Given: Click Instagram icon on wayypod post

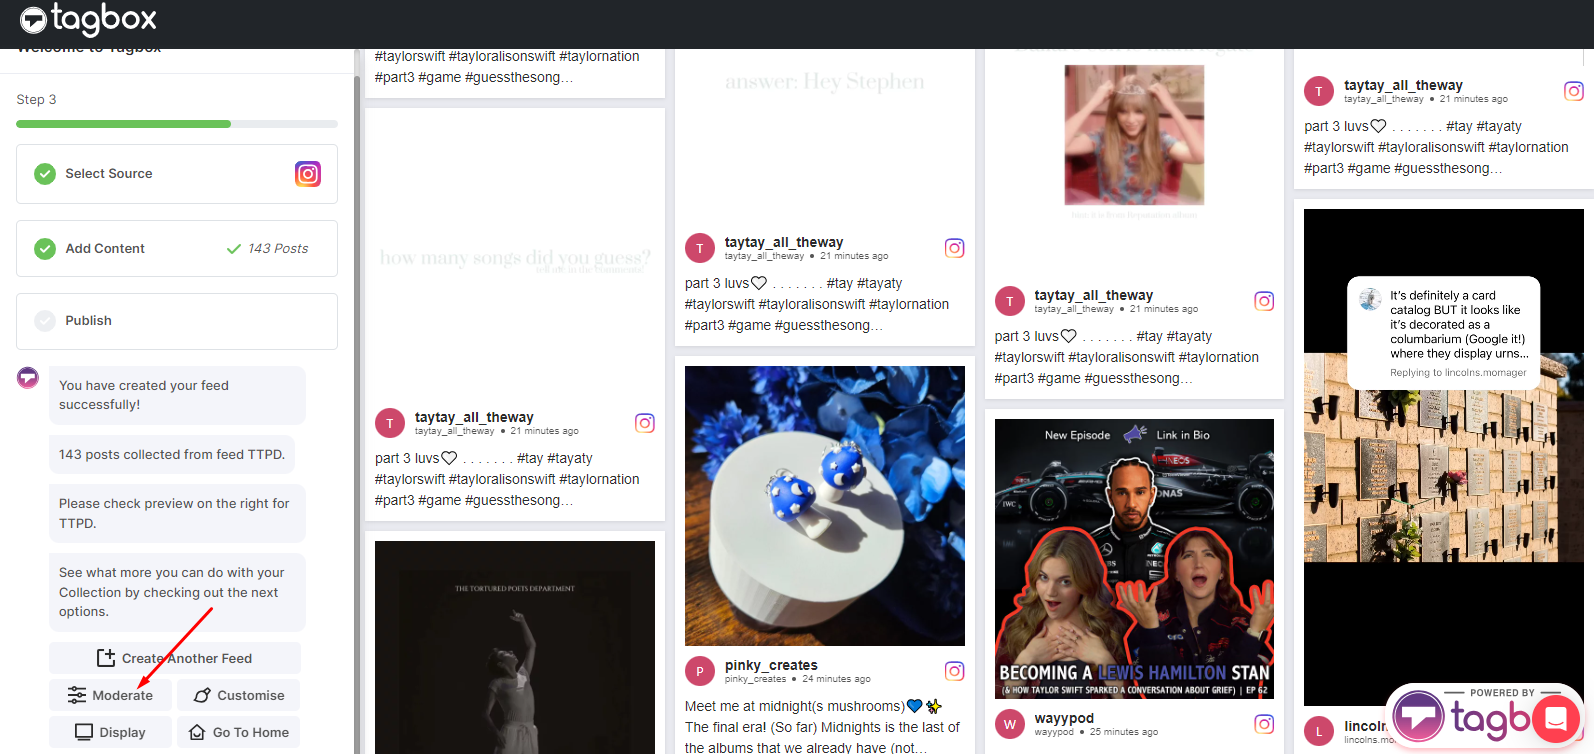Looking at the screenshot, I should click(1264, 724).
